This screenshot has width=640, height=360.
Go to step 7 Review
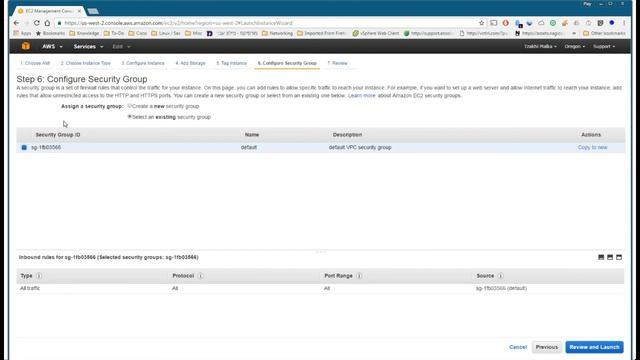pyautogui.click(x=337, y=63)
